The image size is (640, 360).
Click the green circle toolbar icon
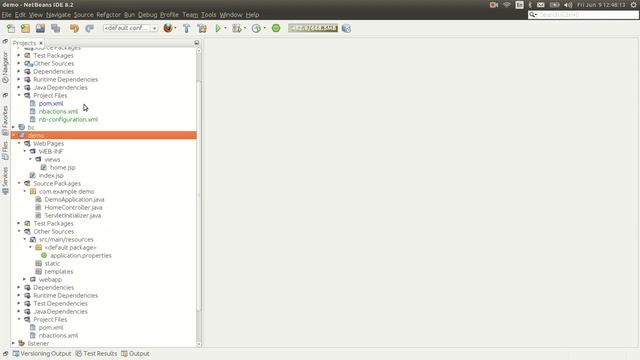(x=276, y=28)
